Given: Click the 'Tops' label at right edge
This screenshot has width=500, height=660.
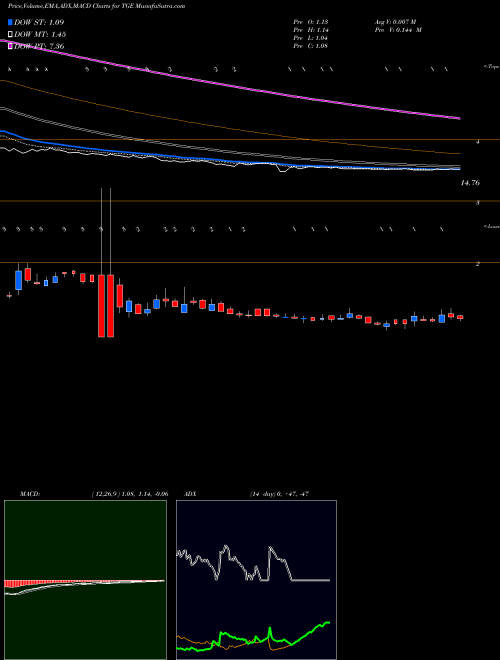Looking at the screenshot, I should (x=491, y=67).
